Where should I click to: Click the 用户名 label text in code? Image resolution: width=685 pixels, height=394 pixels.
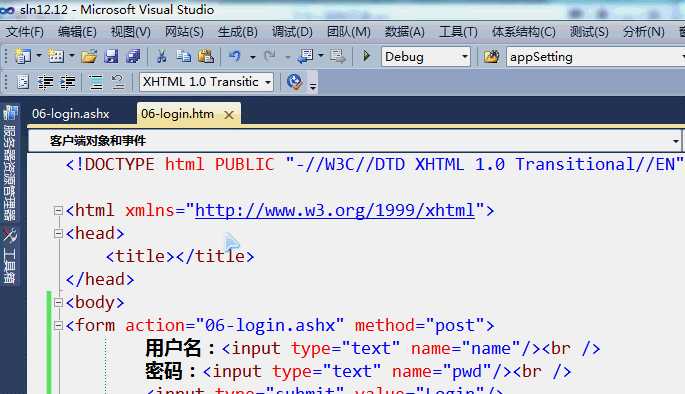coord(173,349)
